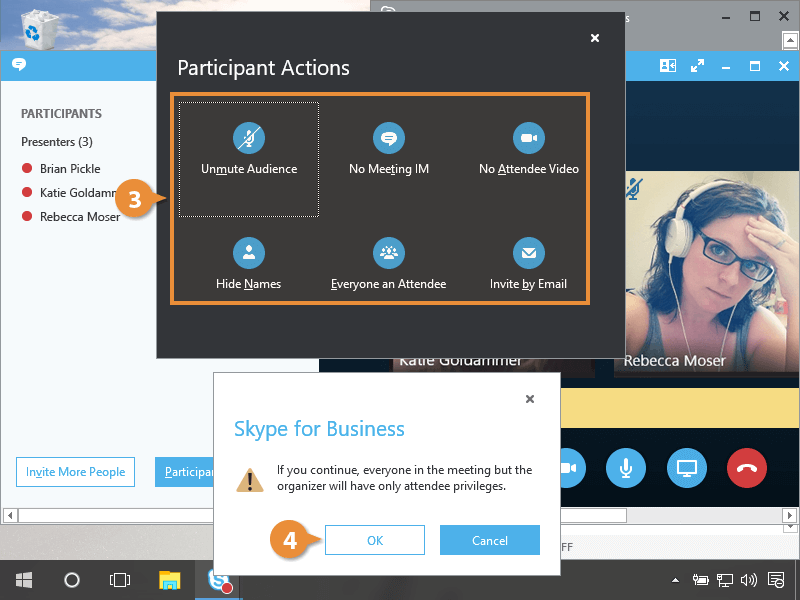Click the Unmute Audience icon
Screen dimensions: 800x600
point(248,138)
